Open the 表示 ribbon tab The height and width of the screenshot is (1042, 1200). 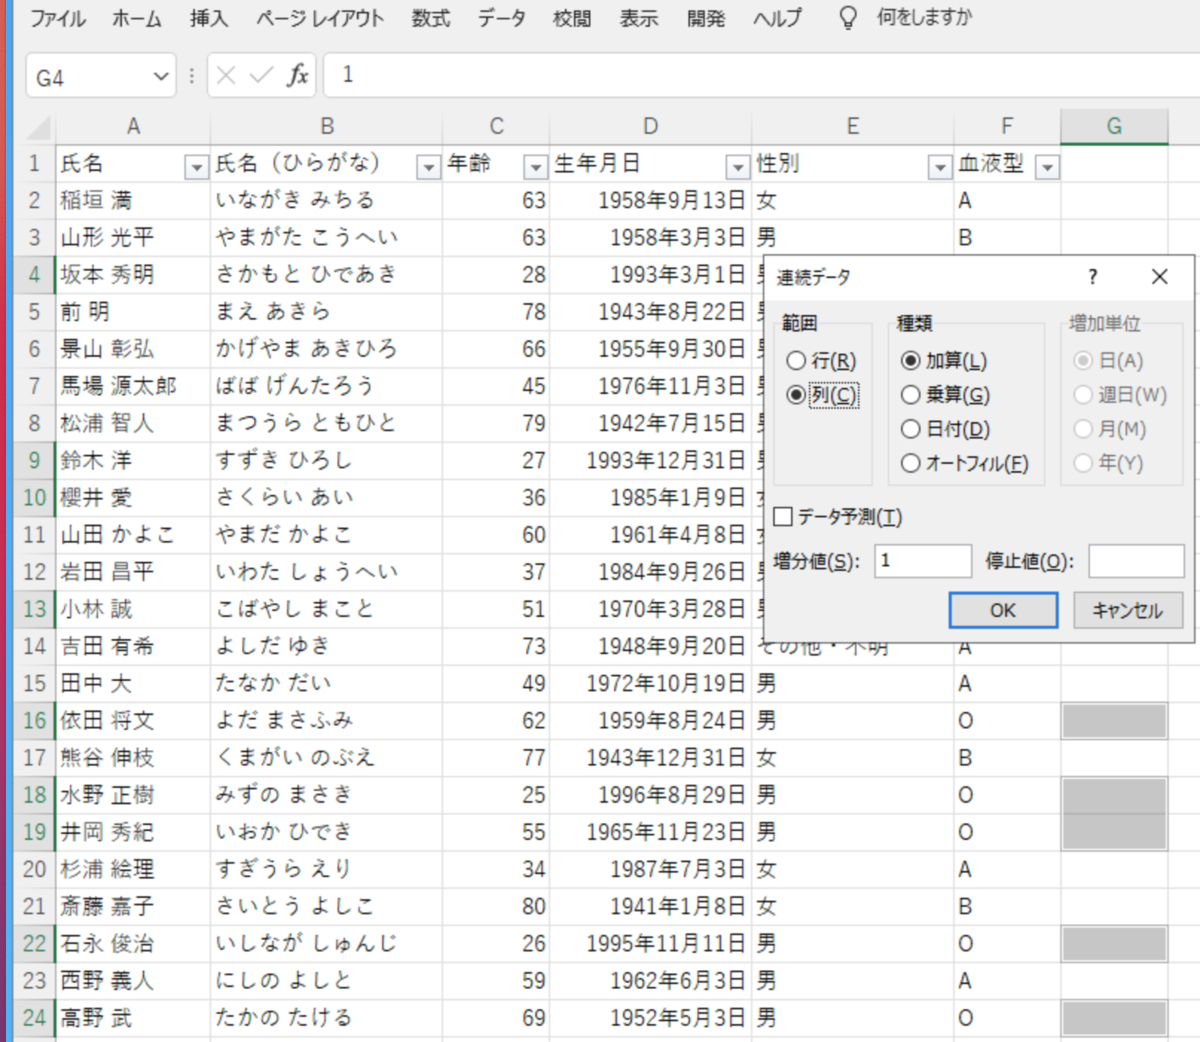638,18
